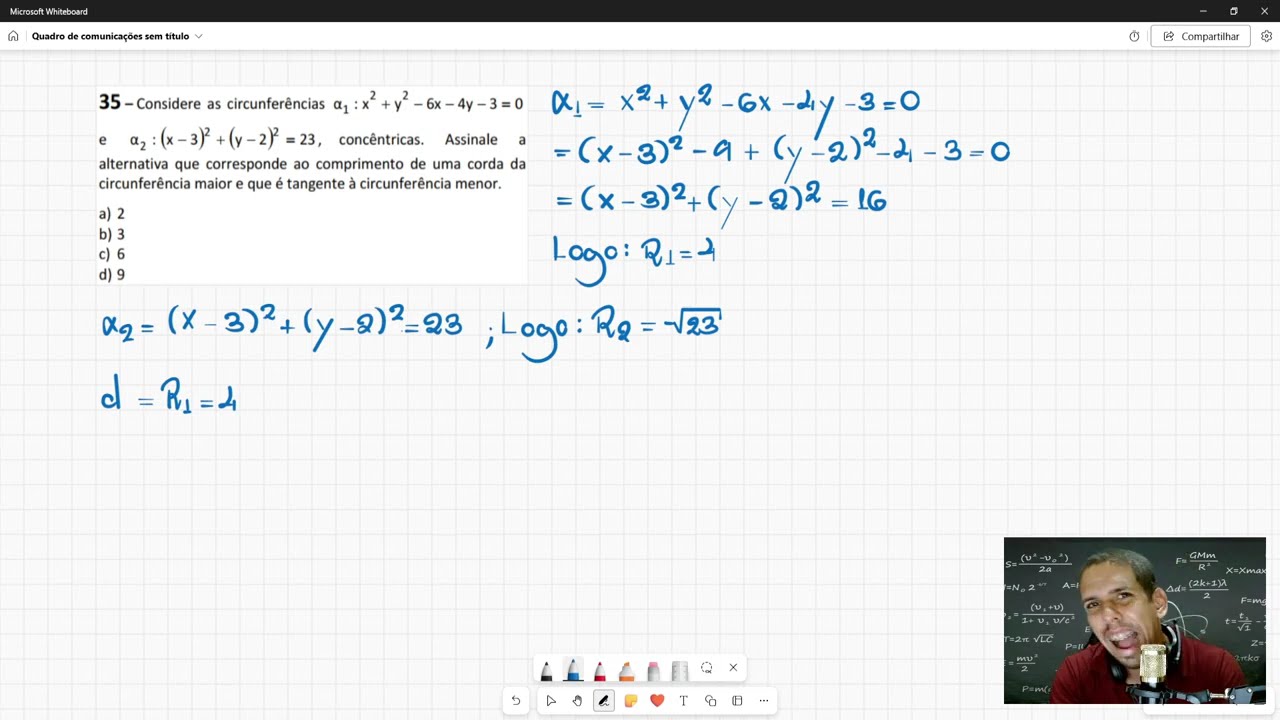Image resolution: width=1280 pixels, height=720 pixels.
Task: Click the Compartilhar share button
Action: point(1201,36)
